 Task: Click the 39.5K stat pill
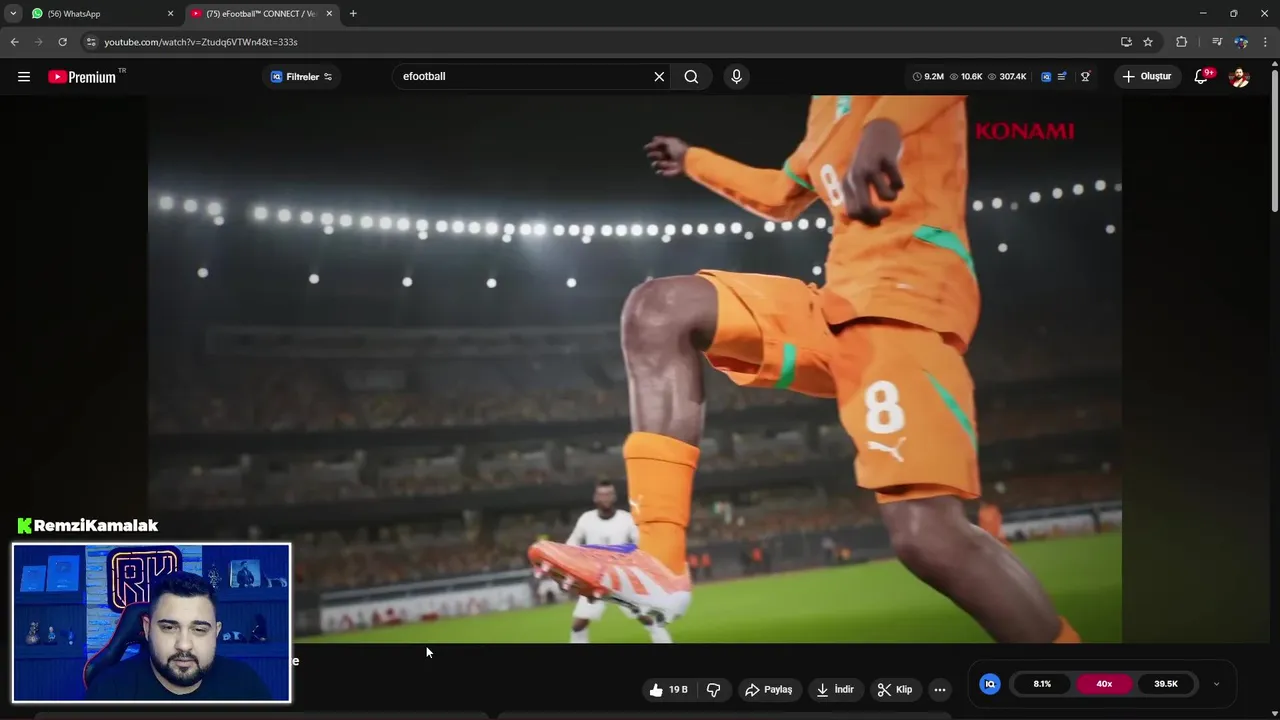click(1166, 684)
